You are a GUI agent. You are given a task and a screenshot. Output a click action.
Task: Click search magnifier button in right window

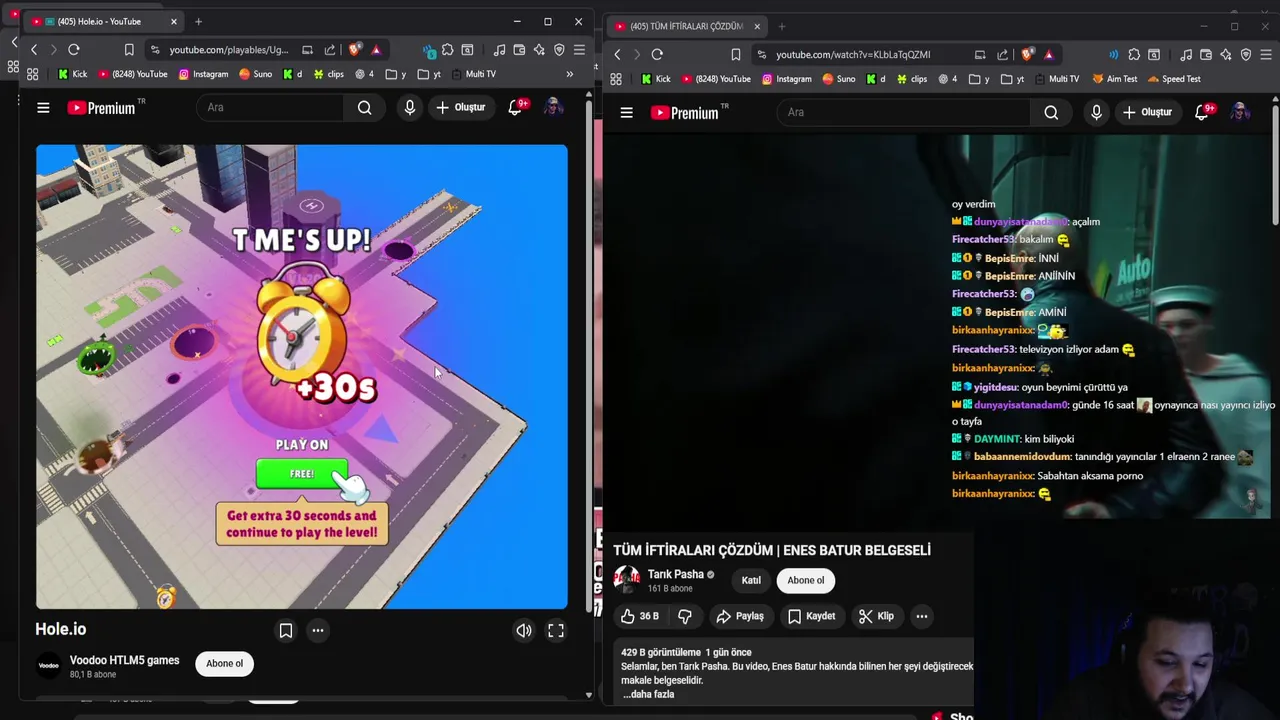(x=1051, y=112)
